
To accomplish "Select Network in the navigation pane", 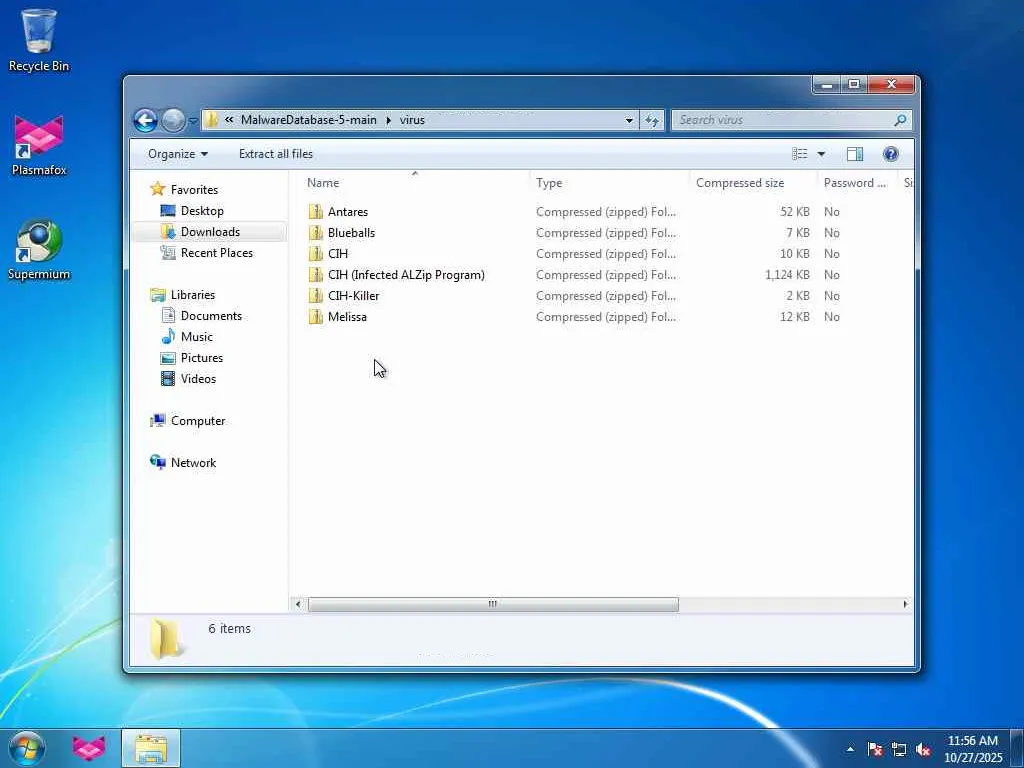I will [193, 462].
